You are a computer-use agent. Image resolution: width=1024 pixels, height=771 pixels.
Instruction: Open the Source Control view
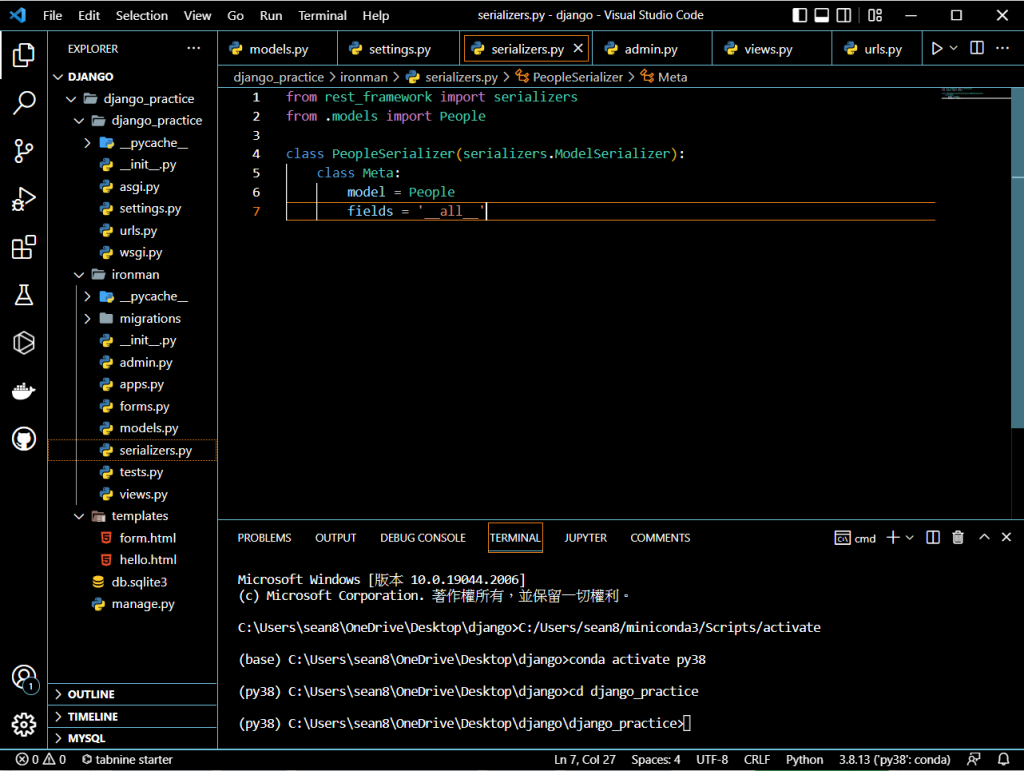pos(24,151)
